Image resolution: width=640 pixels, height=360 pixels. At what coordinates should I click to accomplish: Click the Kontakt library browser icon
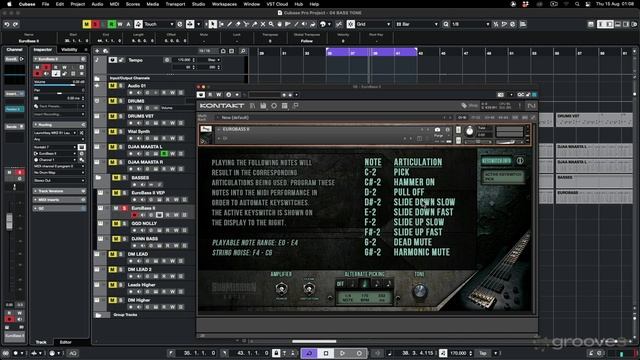point(253,106)
